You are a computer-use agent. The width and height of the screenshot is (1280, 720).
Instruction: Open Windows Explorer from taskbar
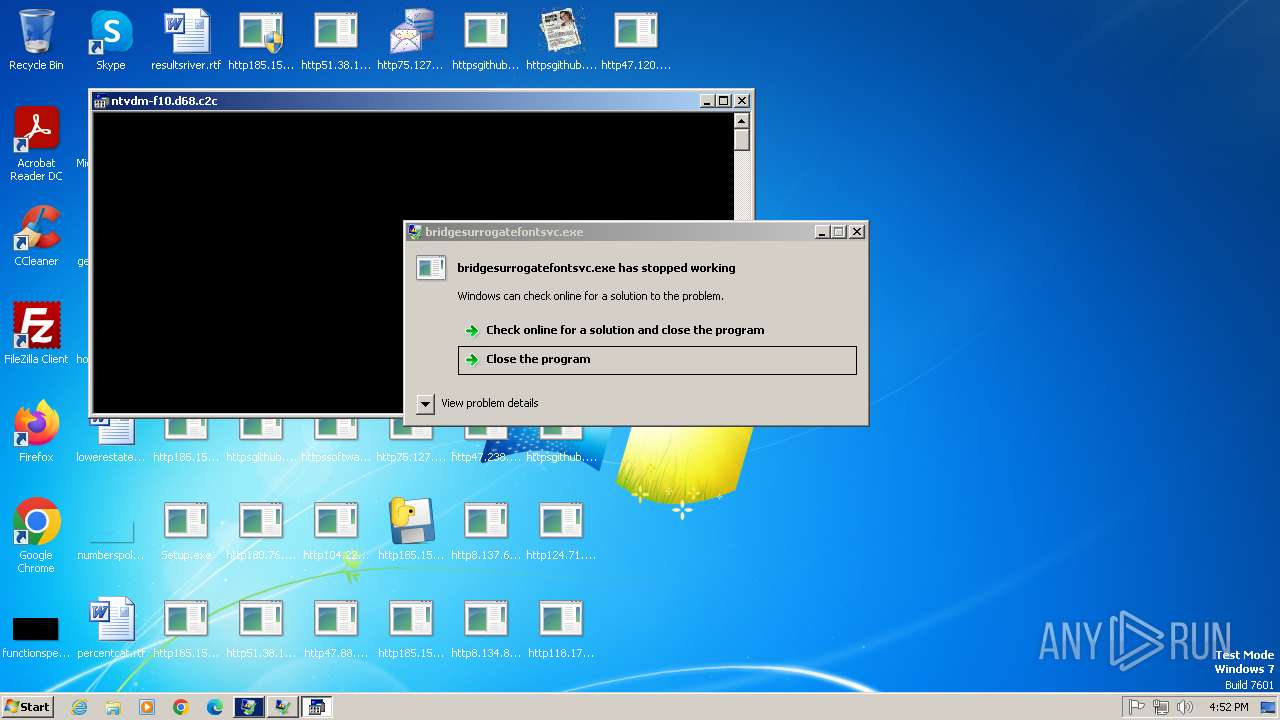point(113,707)
